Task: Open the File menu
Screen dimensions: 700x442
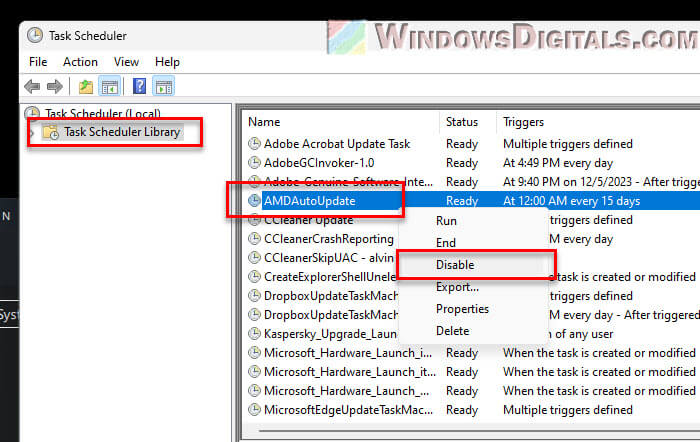Action: [x=38, y=62]
